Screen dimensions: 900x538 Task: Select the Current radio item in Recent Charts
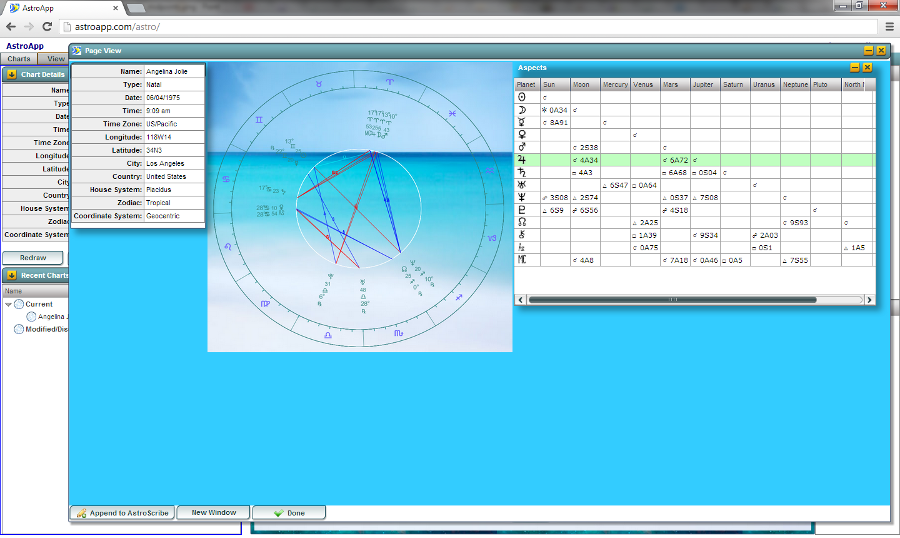pos(19,304)
